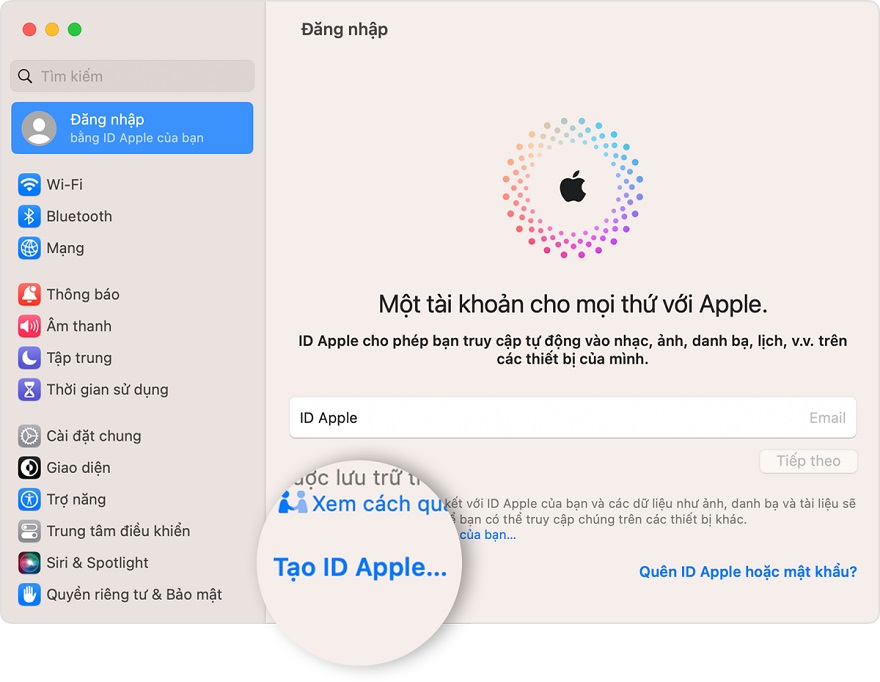Click the Apple logo in colorful ring

573,186
